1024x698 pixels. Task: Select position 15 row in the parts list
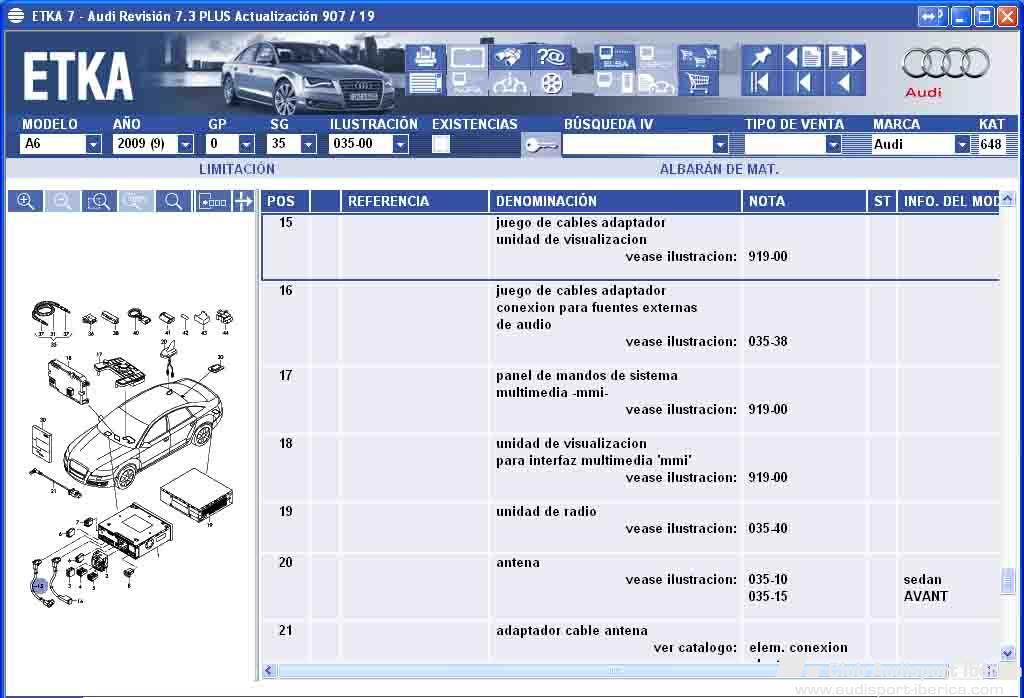point(630,247)
